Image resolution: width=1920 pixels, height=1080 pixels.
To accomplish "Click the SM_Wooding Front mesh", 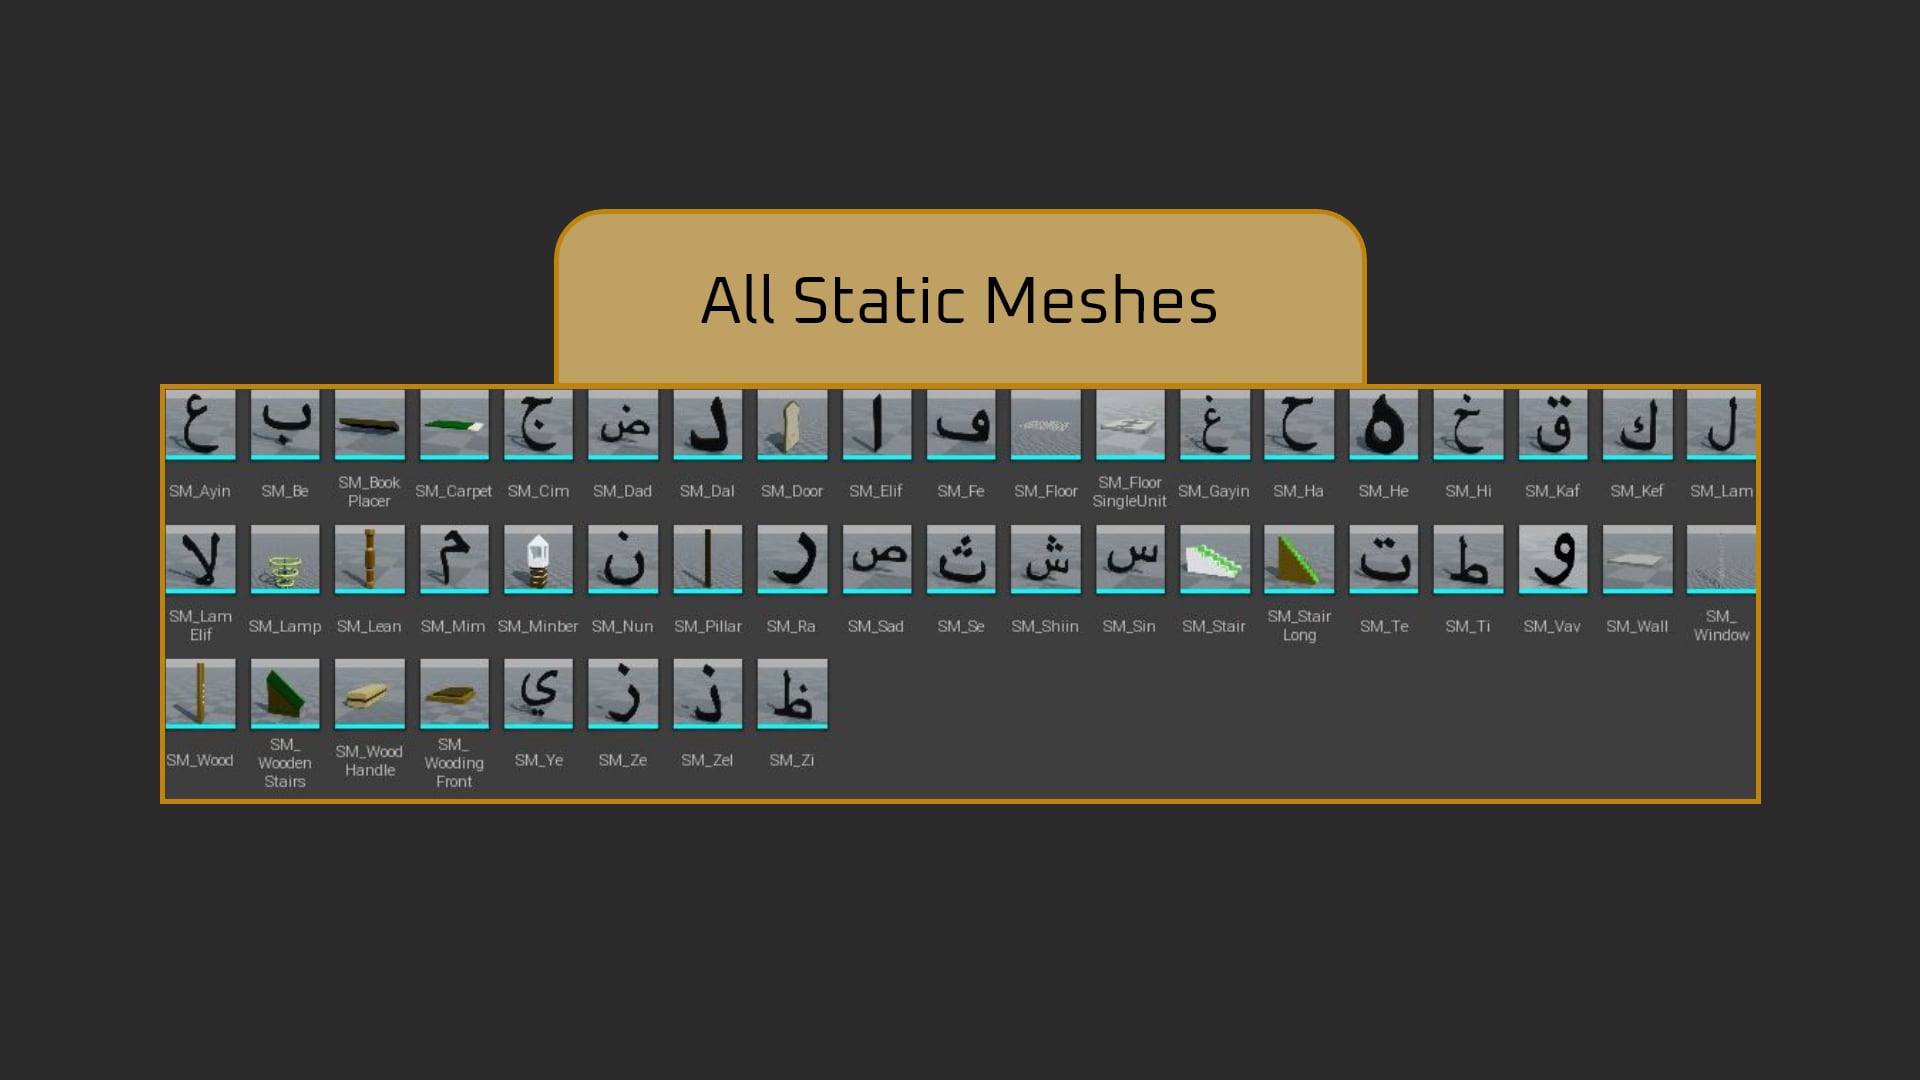I will (453, 694).
